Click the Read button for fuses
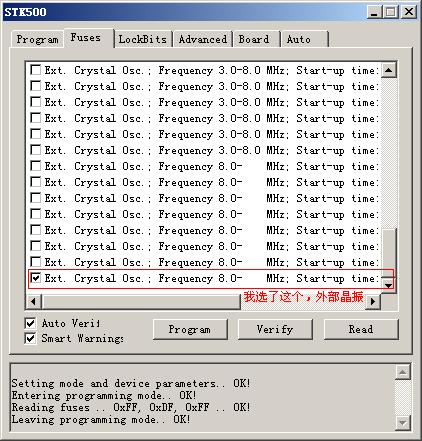The height and width of the screenshot is (441, 422). (361, 329)
